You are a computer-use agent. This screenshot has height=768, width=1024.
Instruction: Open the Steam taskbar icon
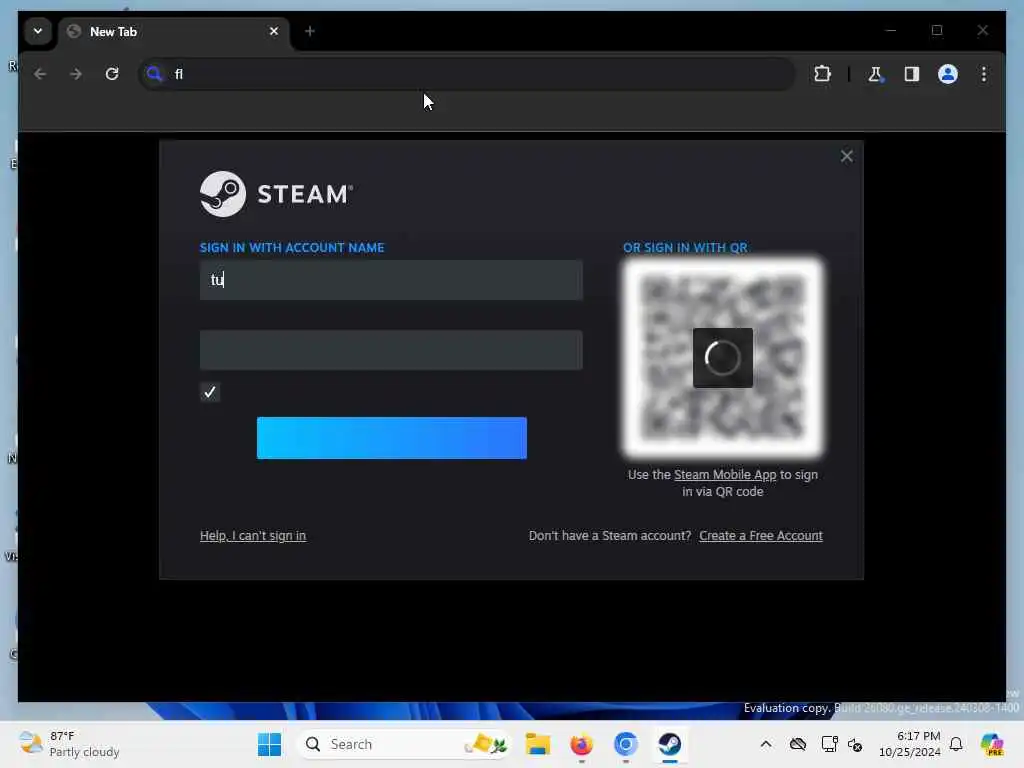pyautogui.click(x=669, y=744)
